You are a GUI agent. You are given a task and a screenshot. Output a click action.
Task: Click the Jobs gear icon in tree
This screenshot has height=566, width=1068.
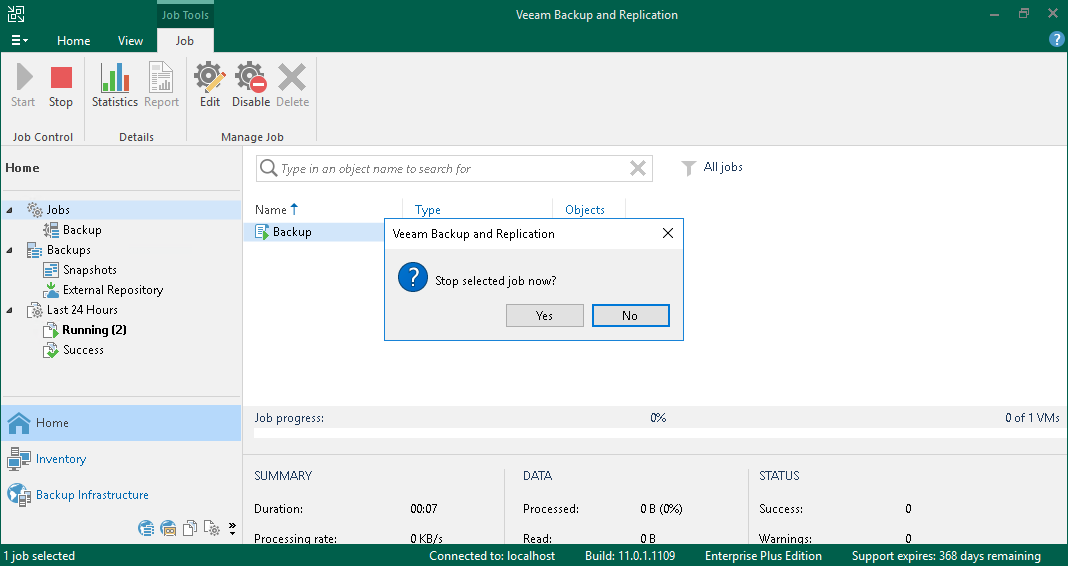[x=35, y=210]
